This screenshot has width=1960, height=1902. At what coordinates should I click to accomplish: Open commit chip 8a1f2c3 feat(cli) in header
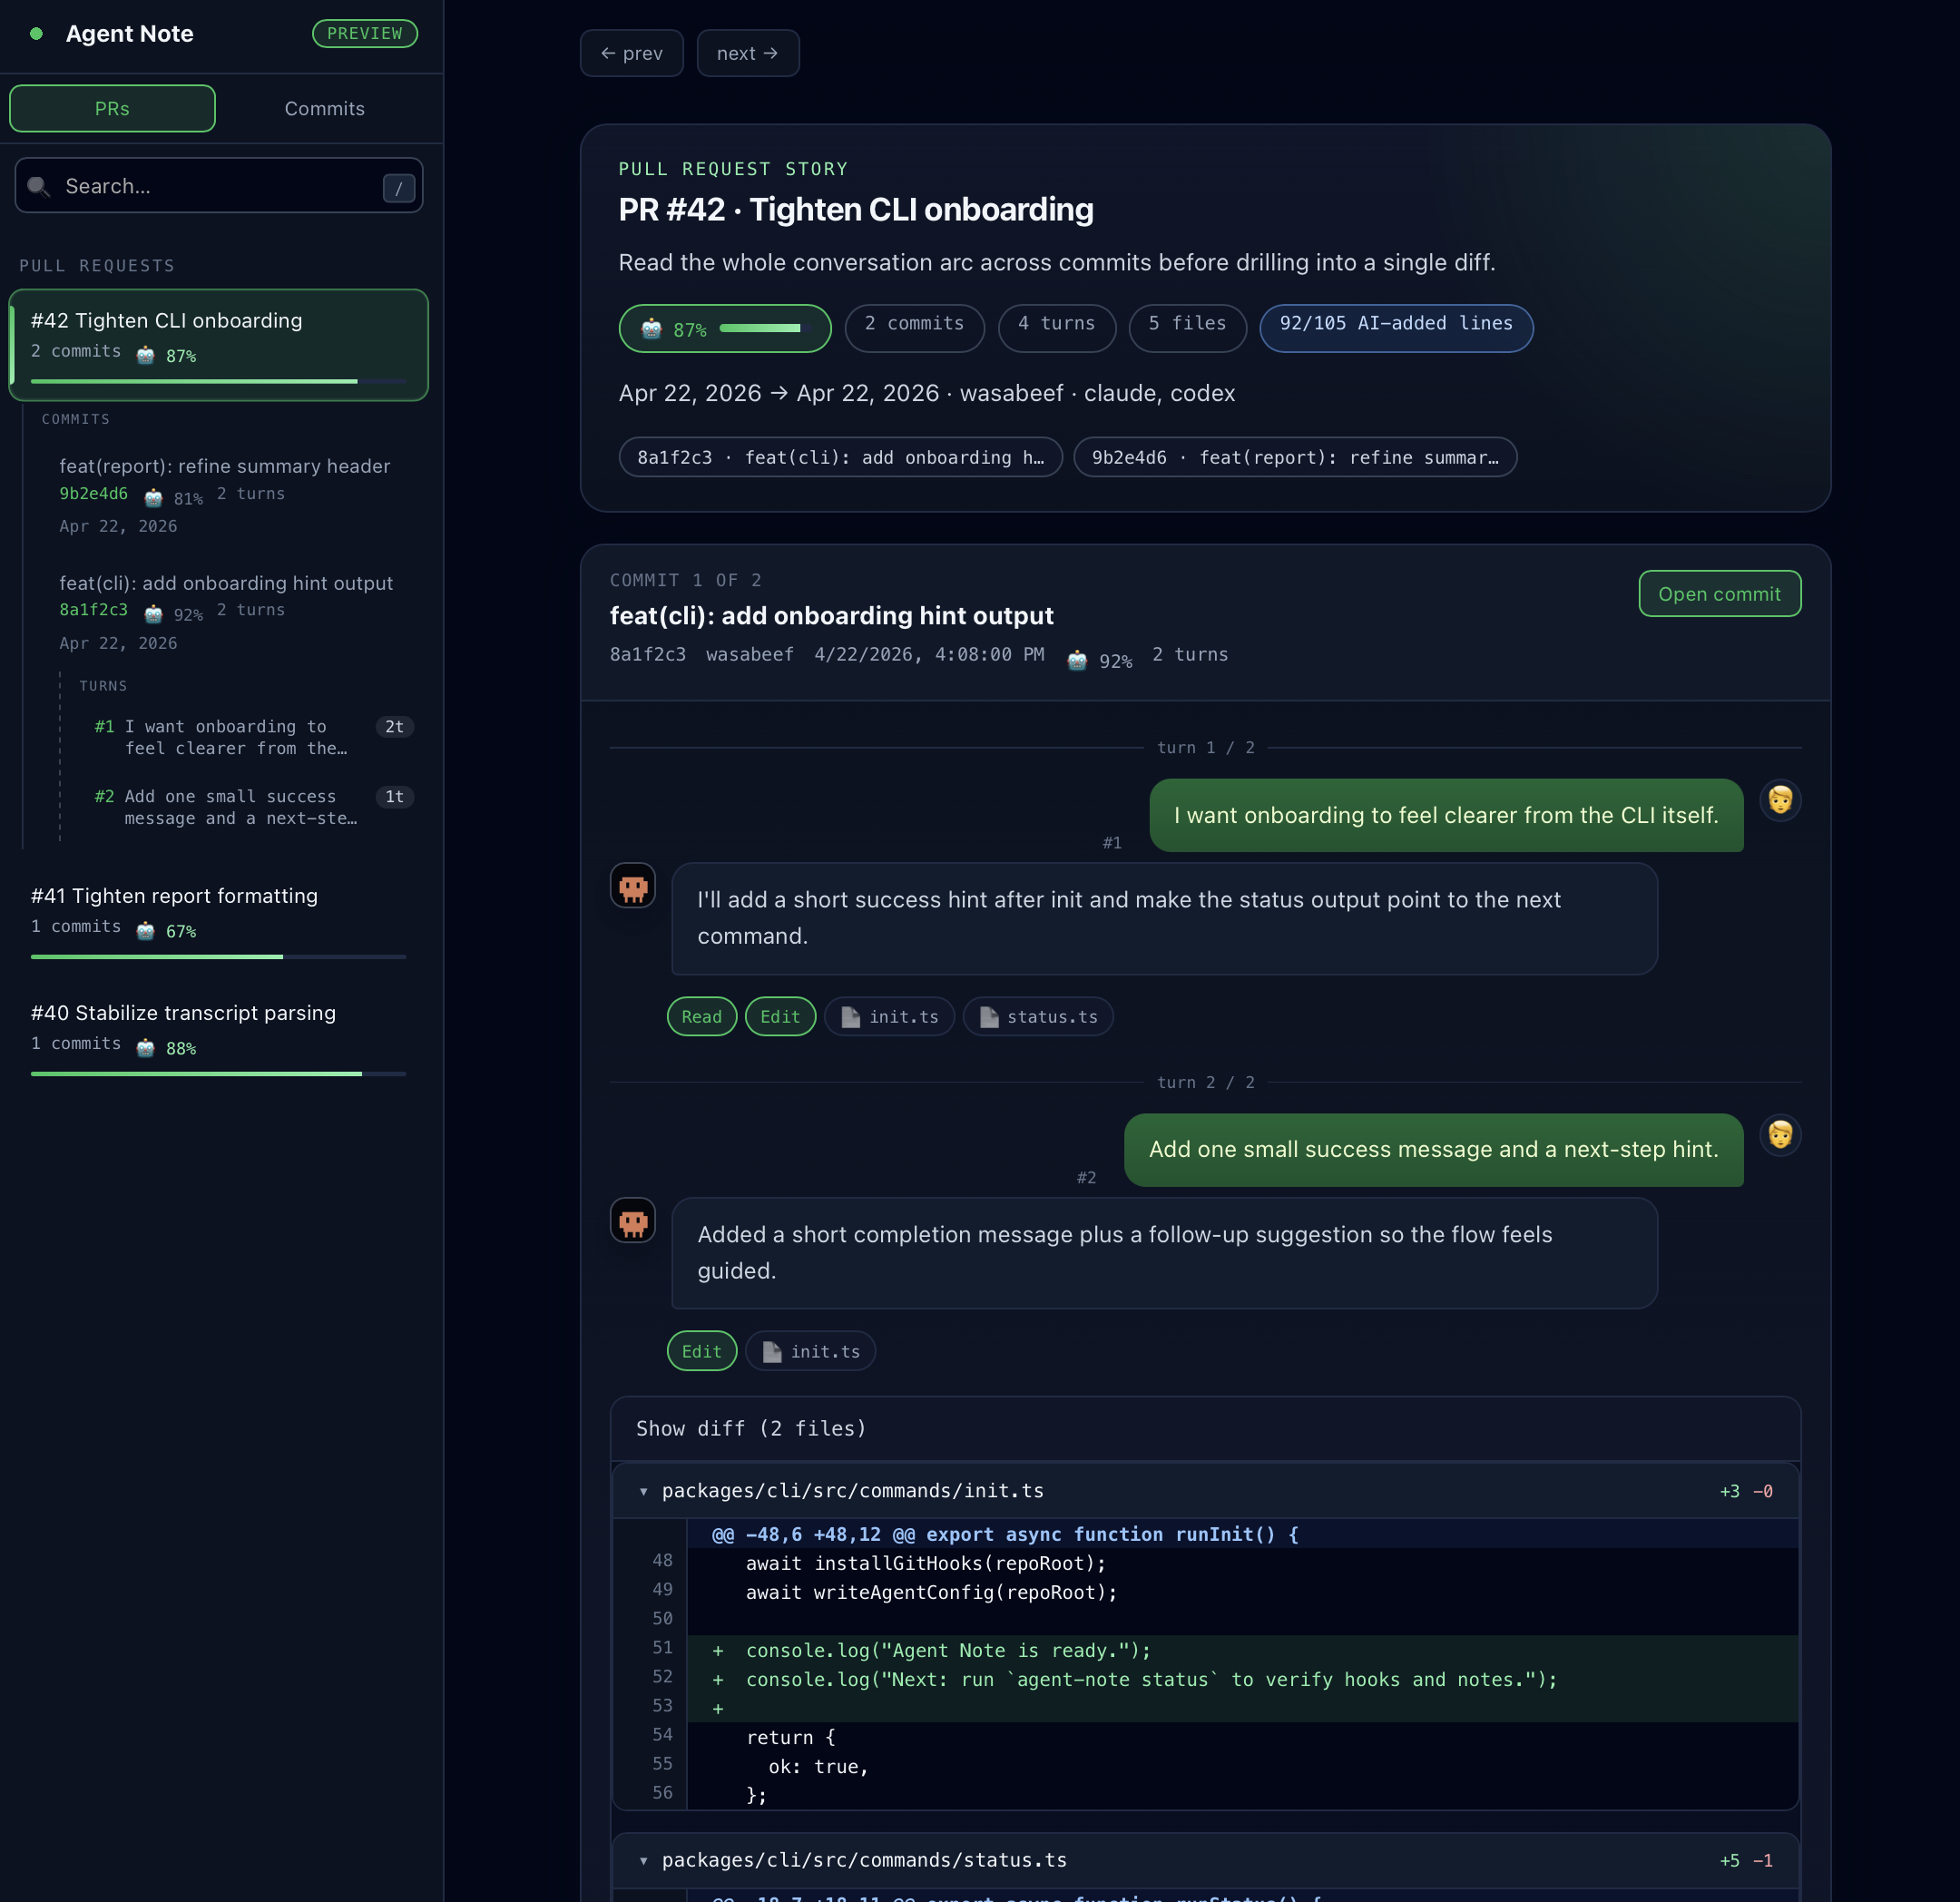pos(841,457)
